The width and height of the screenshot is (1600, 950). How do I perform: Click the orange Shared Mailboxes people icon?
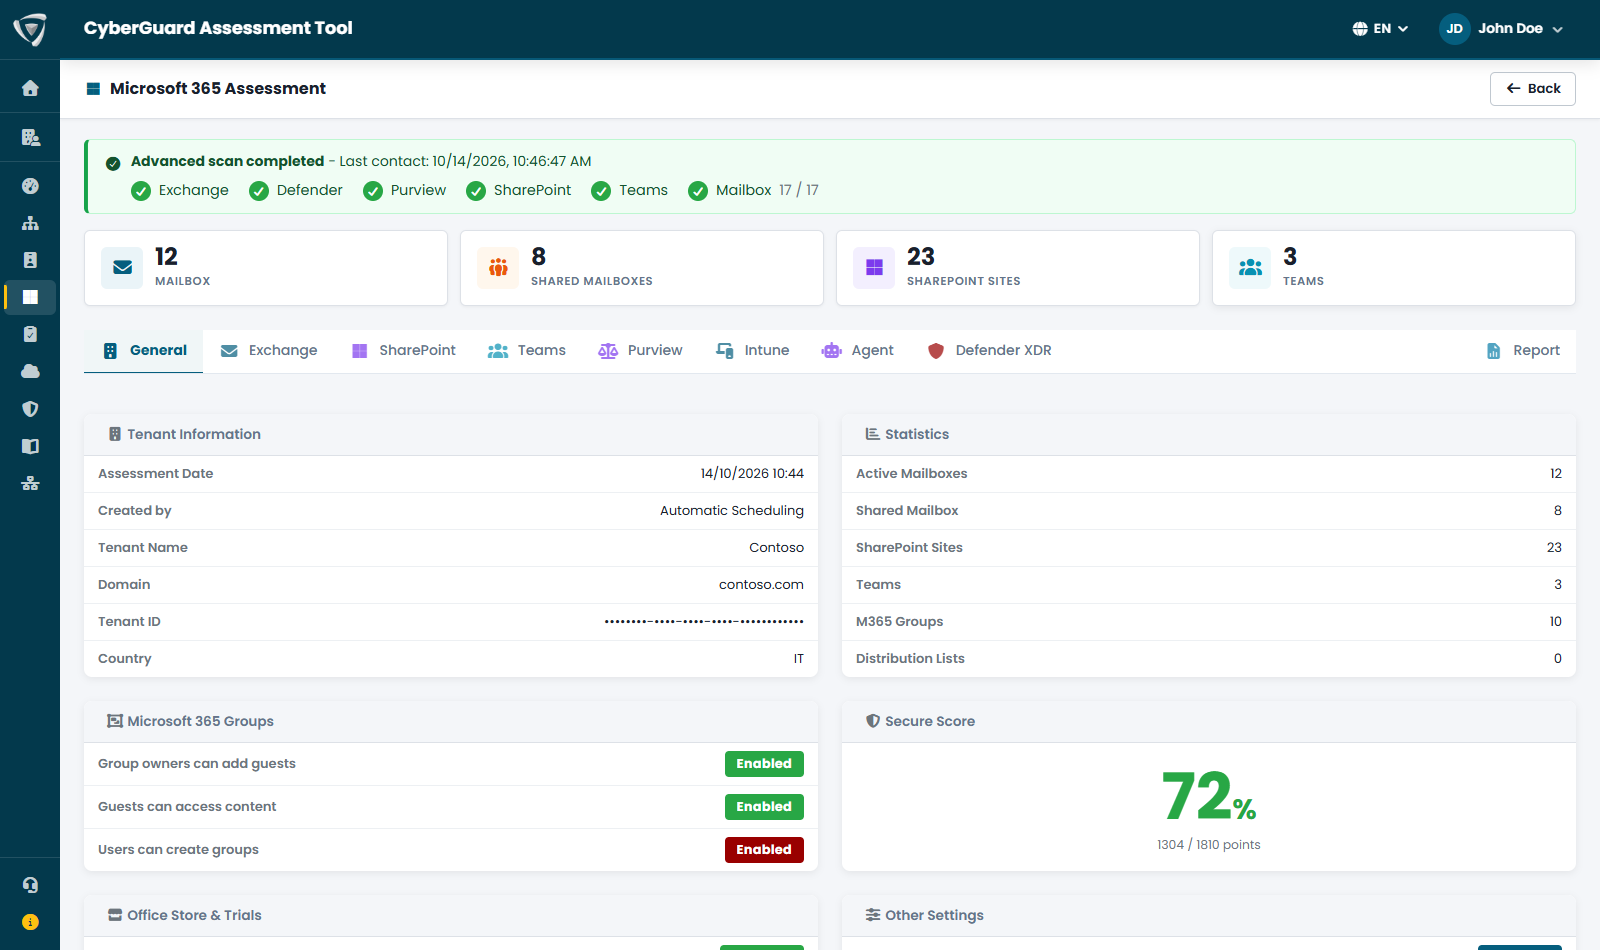498,268
